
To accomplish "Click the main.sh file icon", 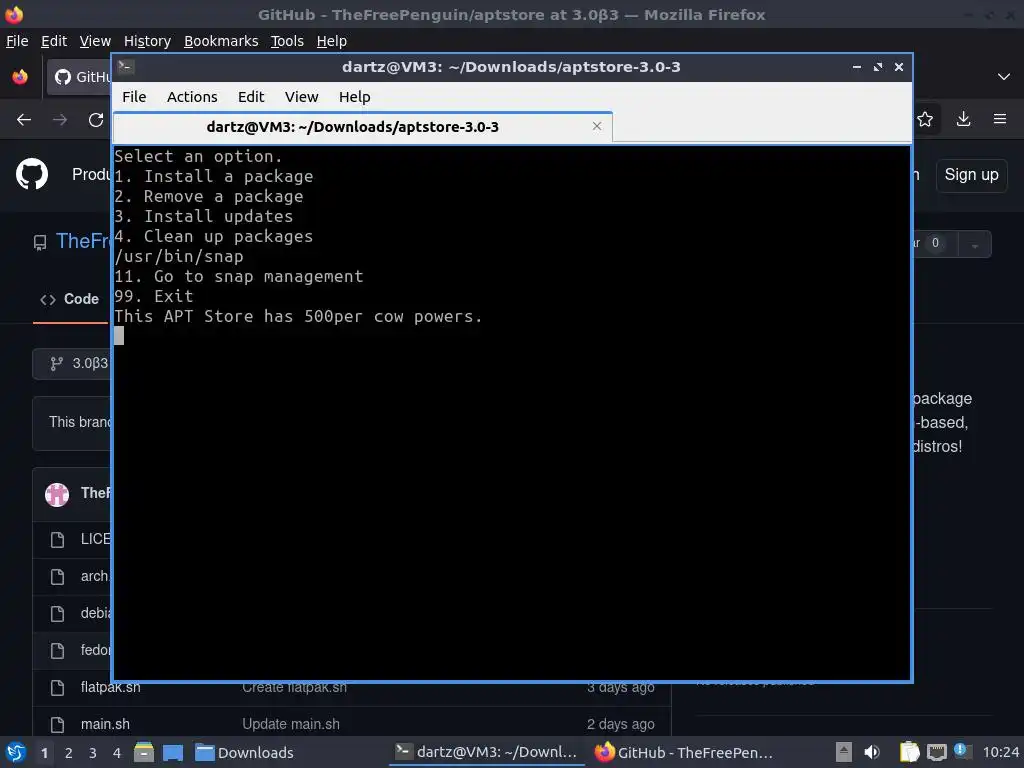I will coord(57,724).
